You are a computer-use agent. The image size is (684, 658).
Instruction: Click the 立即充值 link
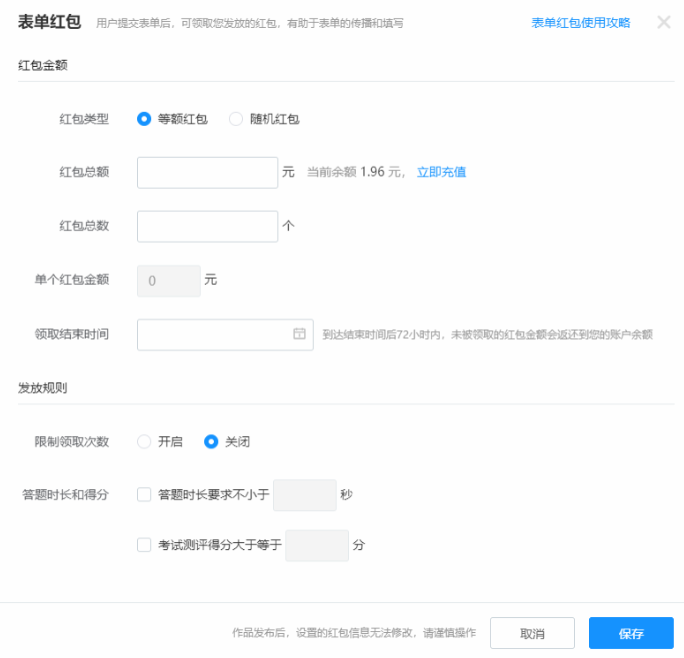(441, 172)
